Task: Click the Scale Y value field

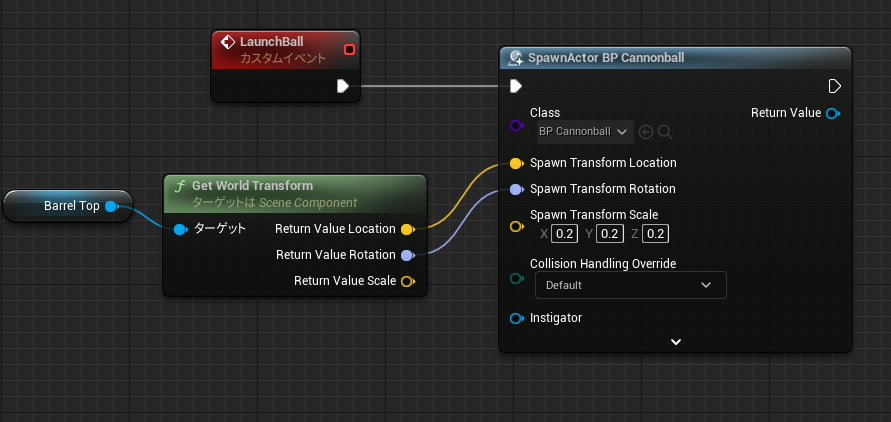Action: [x=610, y=233]
